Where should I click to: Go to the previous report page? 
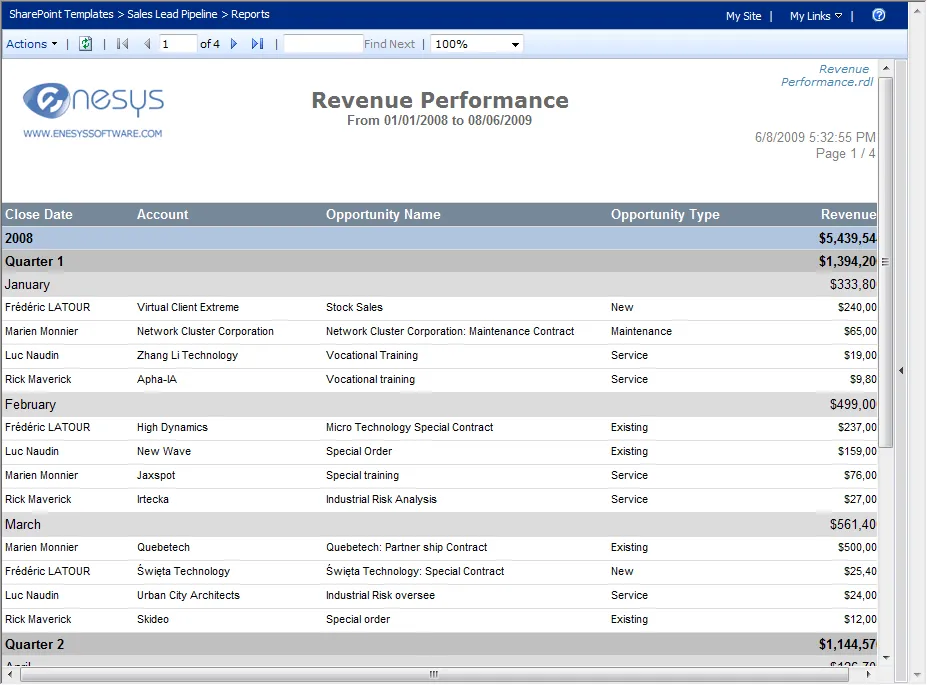(147, 44)
